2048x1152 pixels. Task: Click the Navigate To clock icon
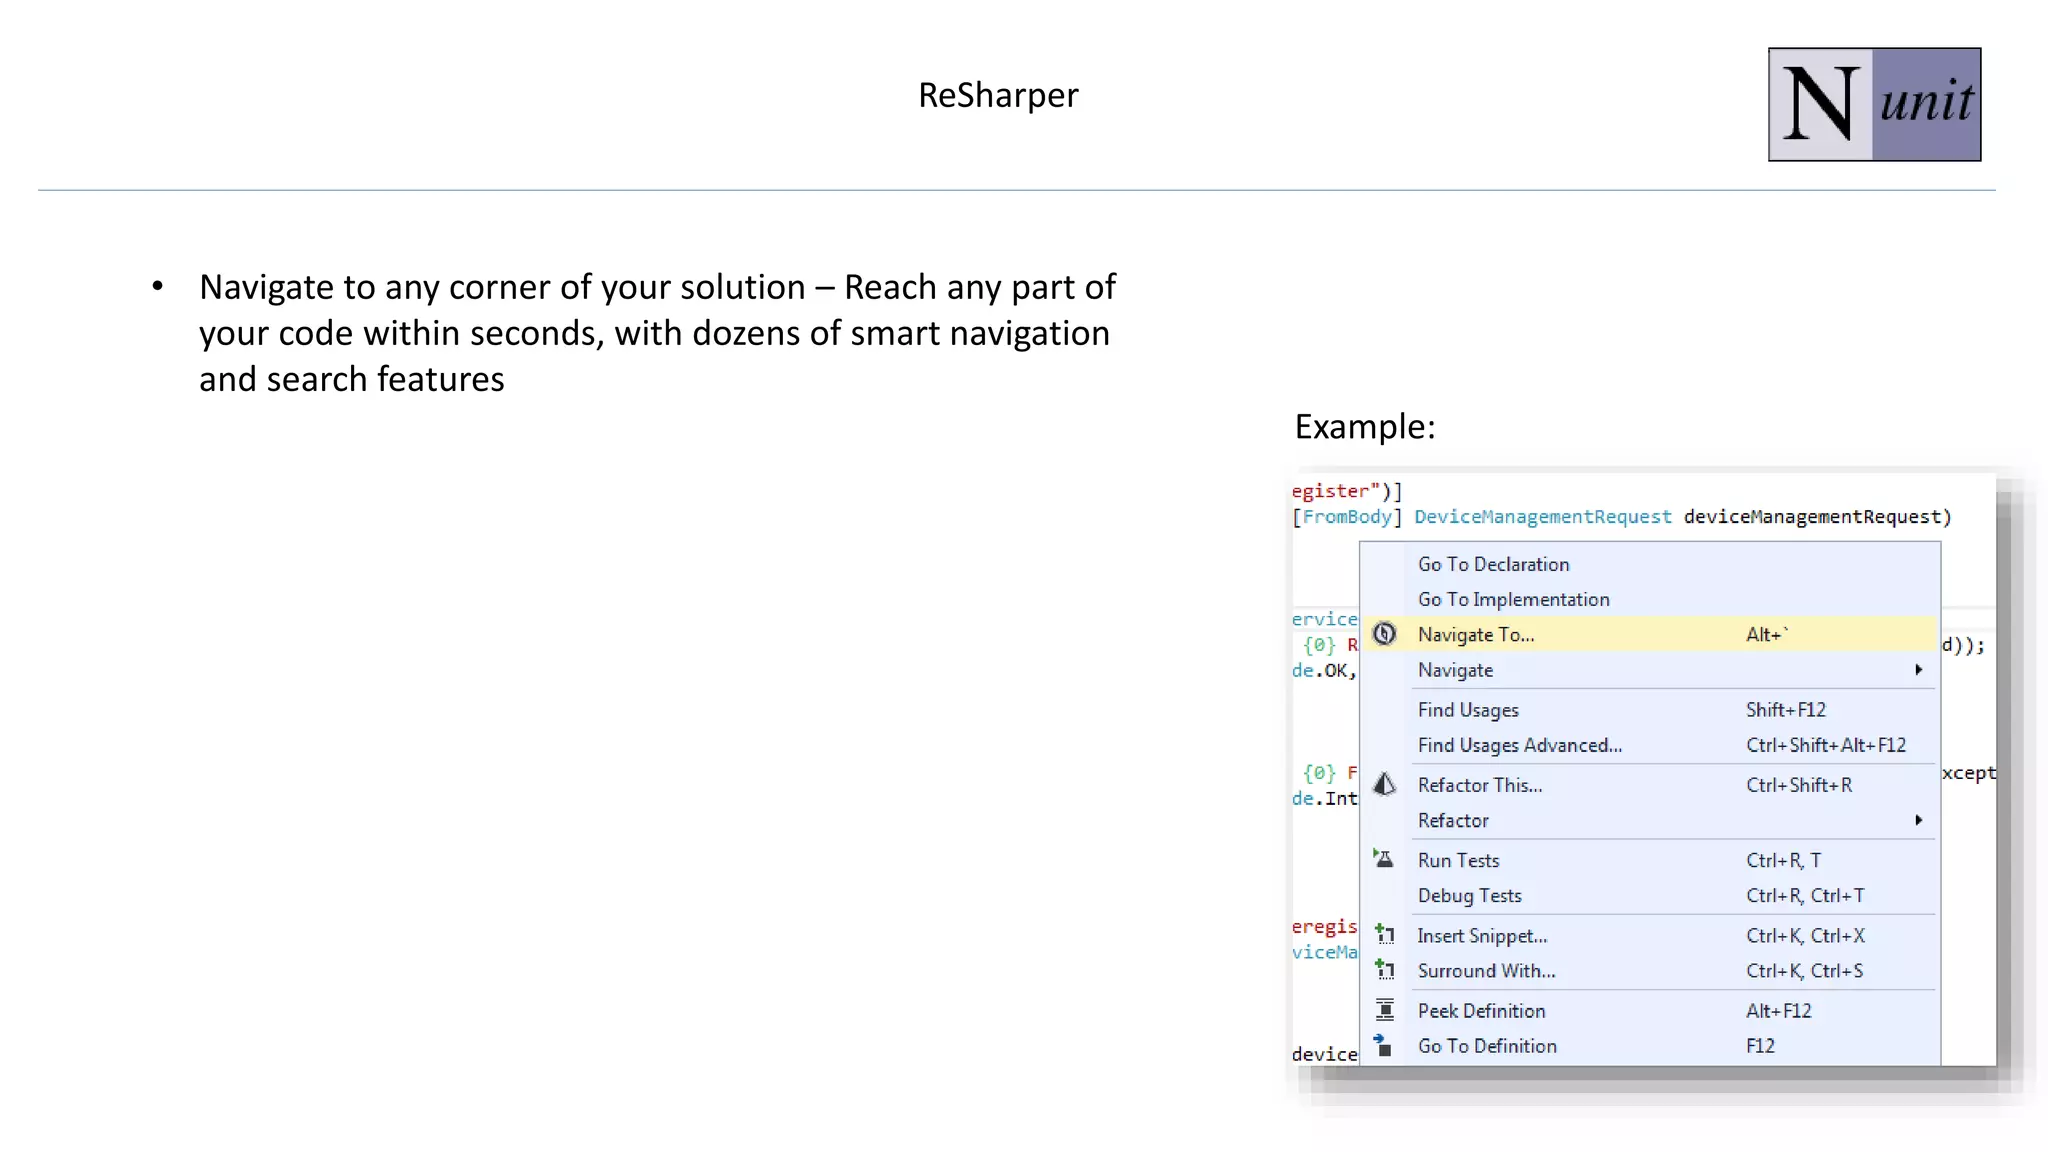(1384, 634)
